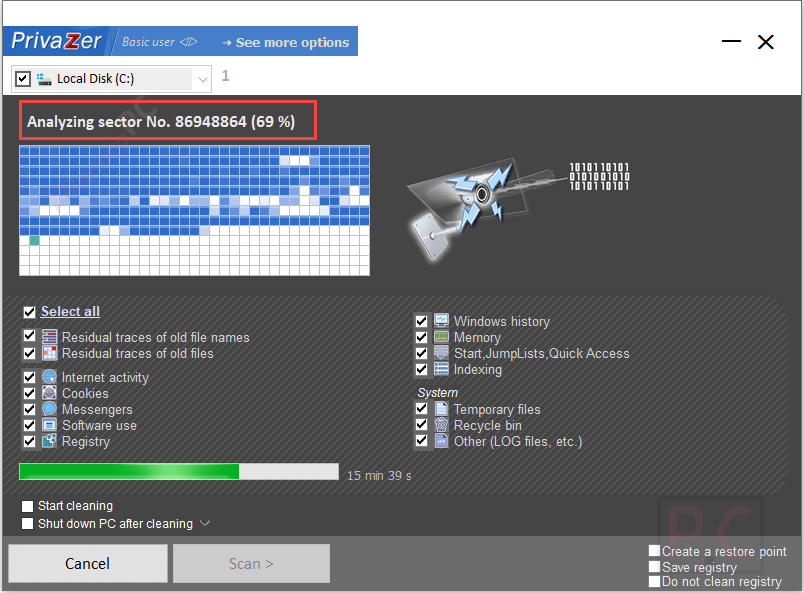804x593 pixels.
Task: Click the teal current-sector block in map
Action: tap(34, 240)
